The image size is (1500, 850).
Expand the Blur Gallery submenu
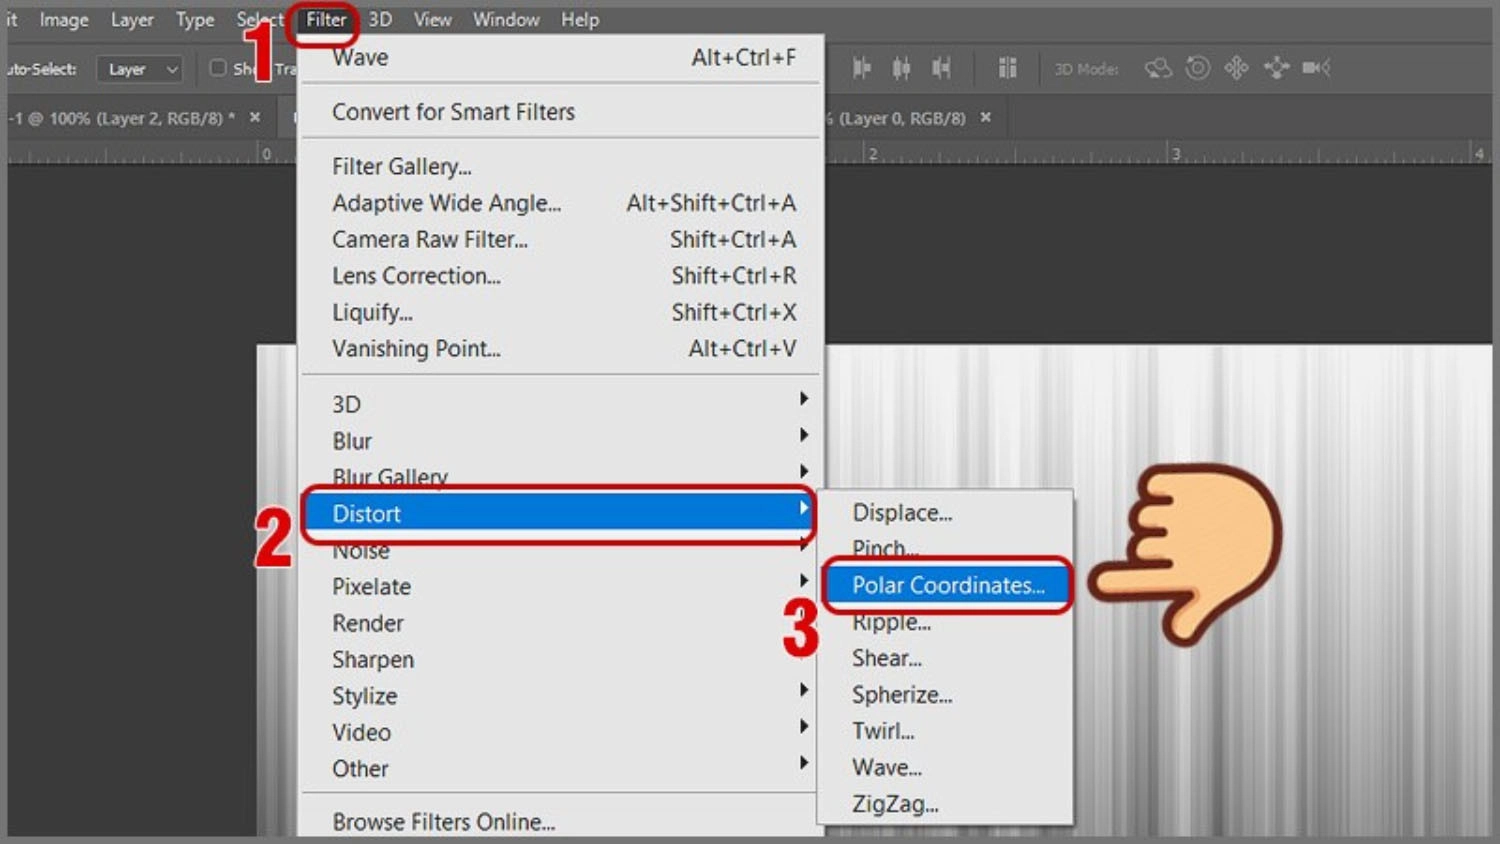tap(562, 476)
